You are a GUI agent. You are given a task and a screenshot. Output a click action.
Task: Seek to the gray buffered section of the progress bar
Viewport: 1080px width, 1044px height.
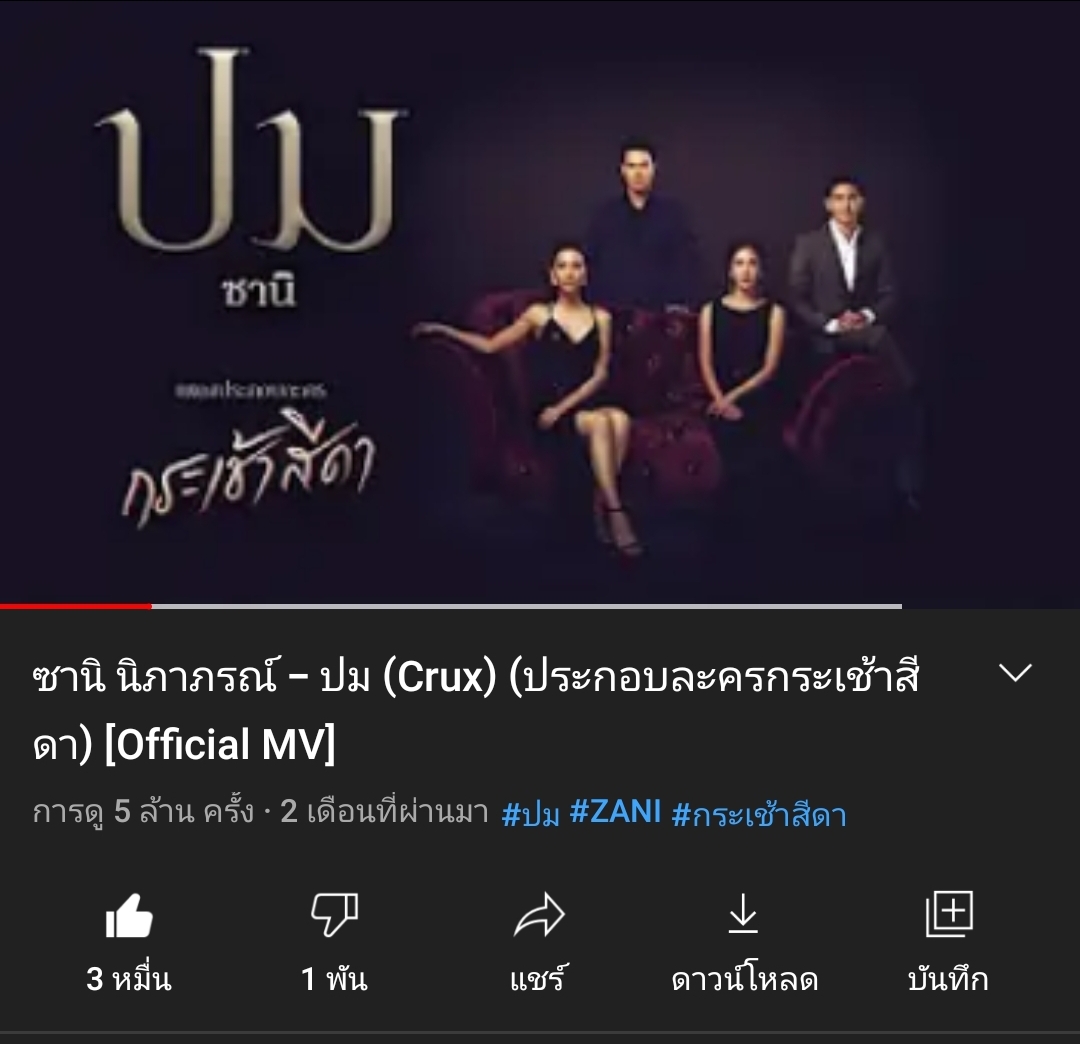coord(527,606)
